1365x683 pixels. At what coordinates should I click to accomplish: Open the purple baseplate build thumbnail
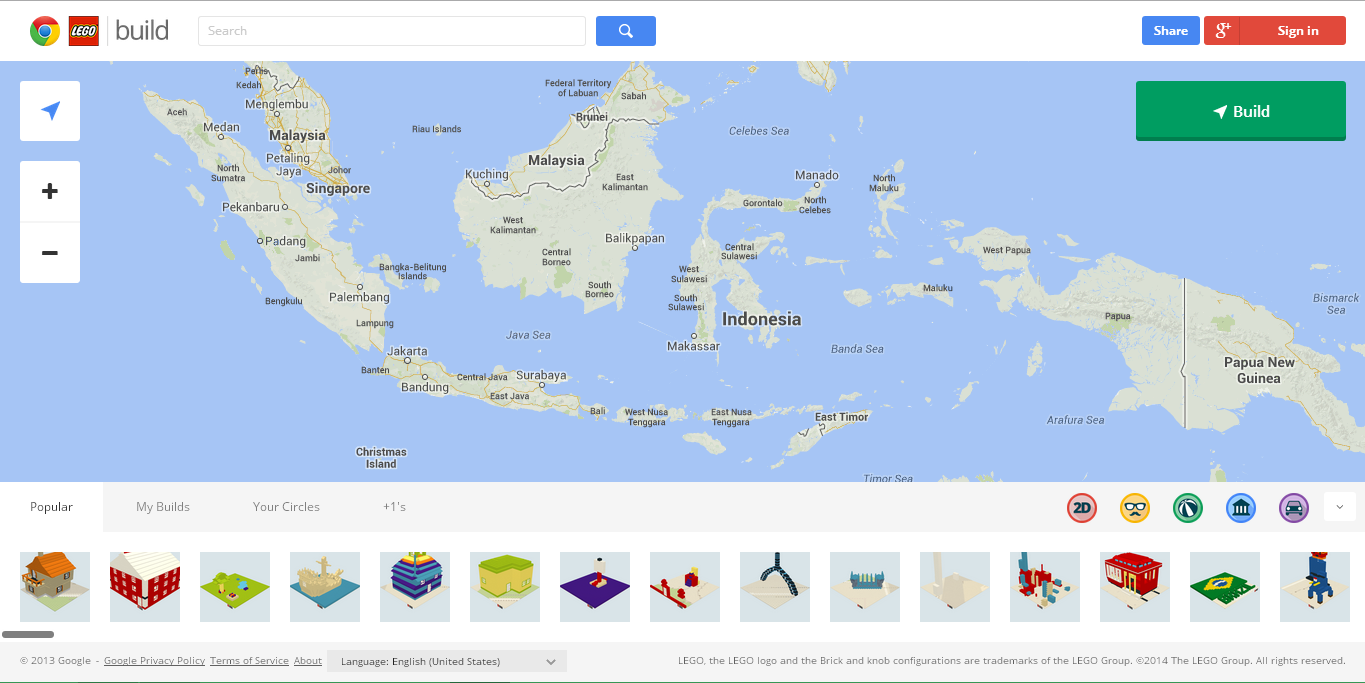pos(595,587)
